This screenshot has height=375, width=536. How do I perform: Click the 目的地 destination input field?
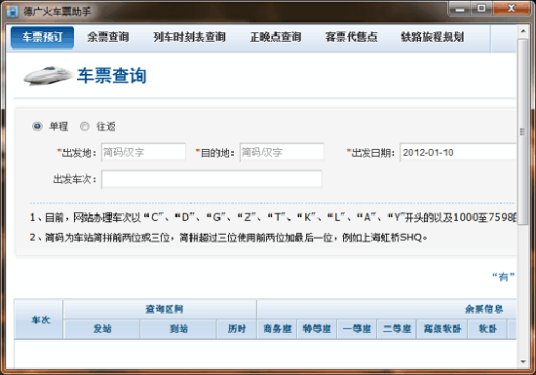[x=282, y=152]
